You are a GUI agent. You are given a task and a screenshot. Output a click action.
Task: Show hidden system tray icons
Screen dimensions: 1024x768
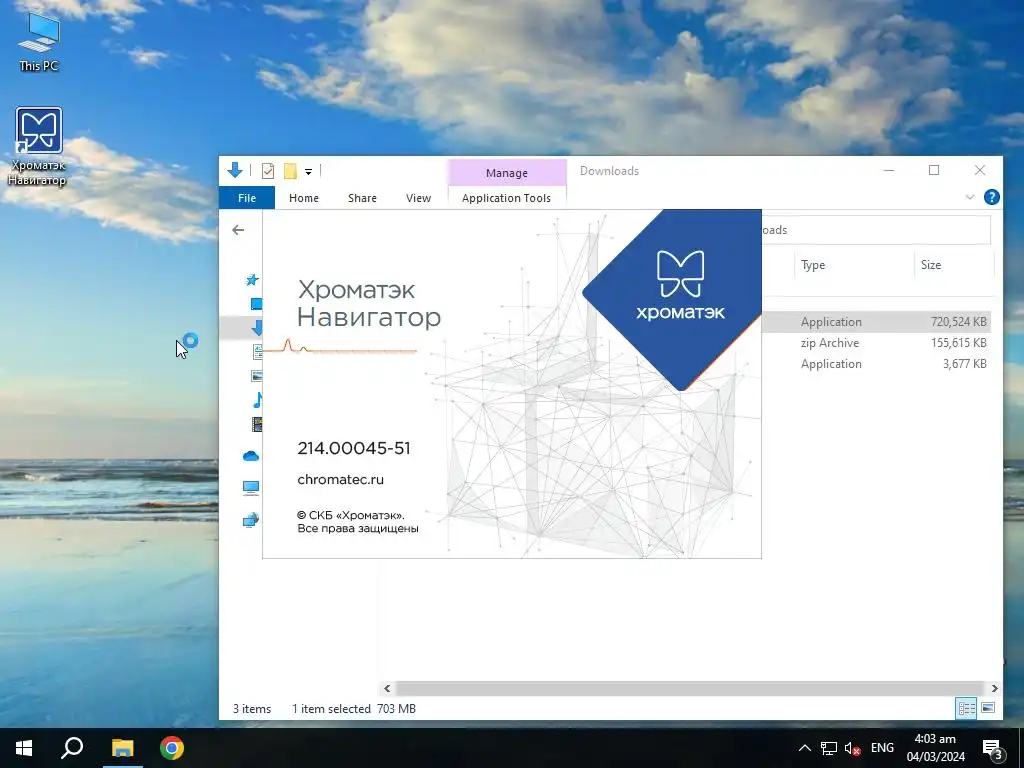pyautogui.click(x=805, y=748)
